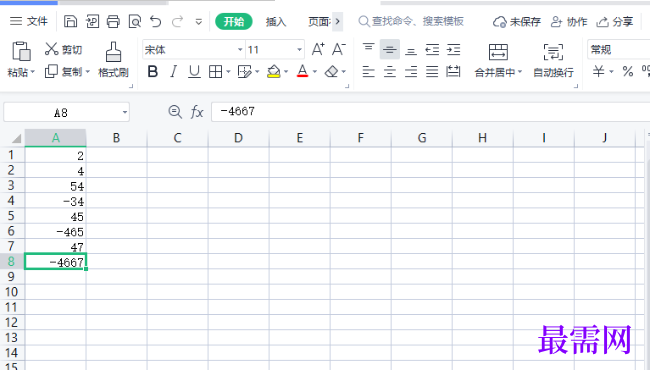Click the increase indent icon

pos(454,49)
